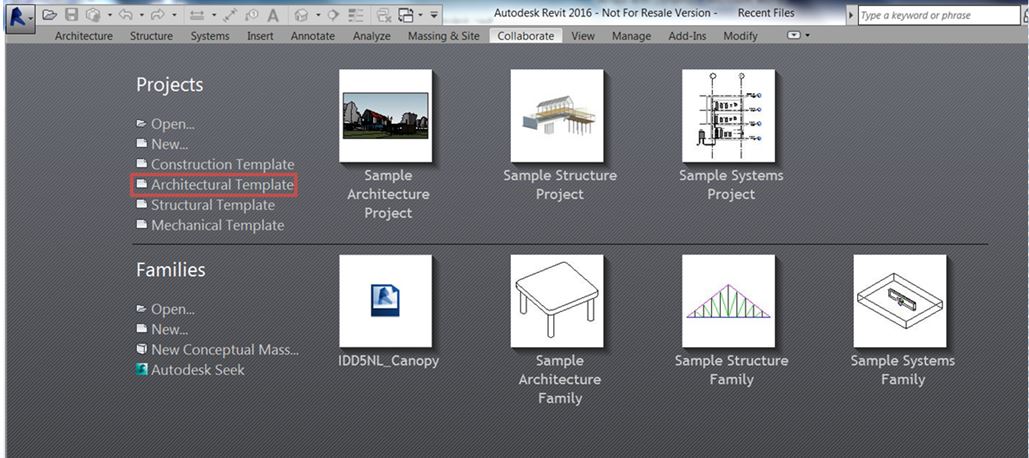Screen dimensions: 1029x458
Task: Open the Sample Structure Project thumbnail
Action: coord(557,115)
